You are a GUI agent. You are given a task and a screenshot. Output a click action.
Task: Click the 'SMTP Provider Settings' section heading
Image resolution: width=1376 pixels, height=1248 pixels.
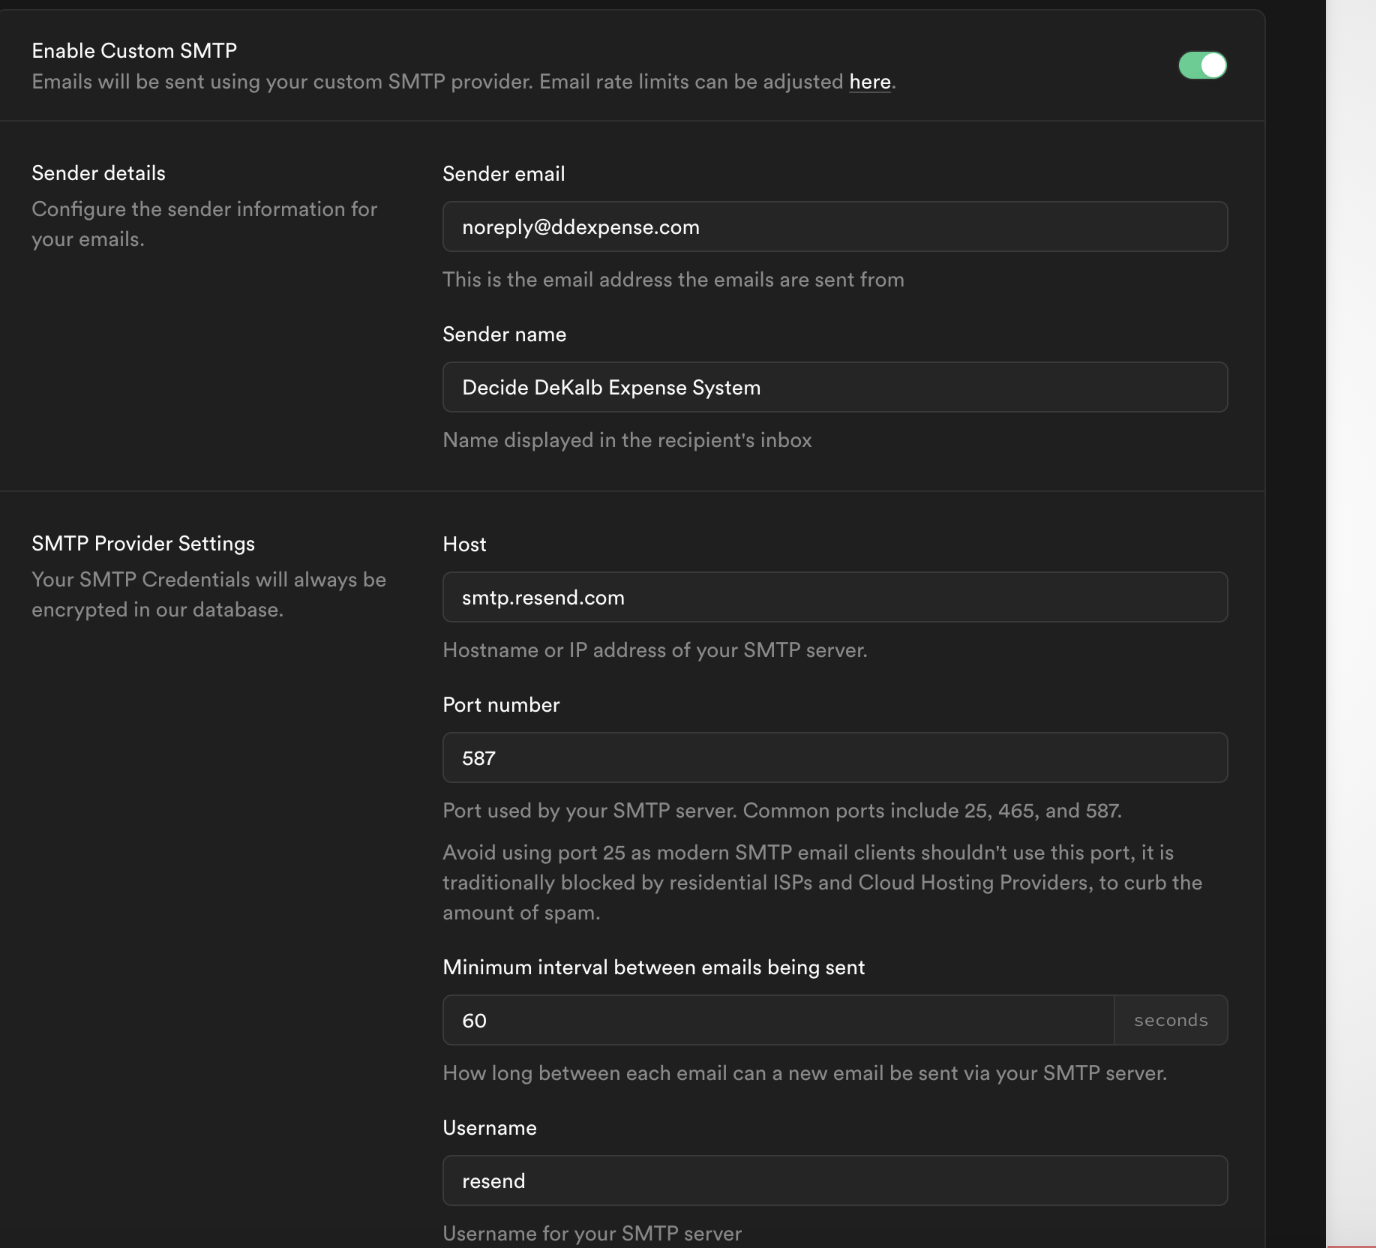click(143, 544)
